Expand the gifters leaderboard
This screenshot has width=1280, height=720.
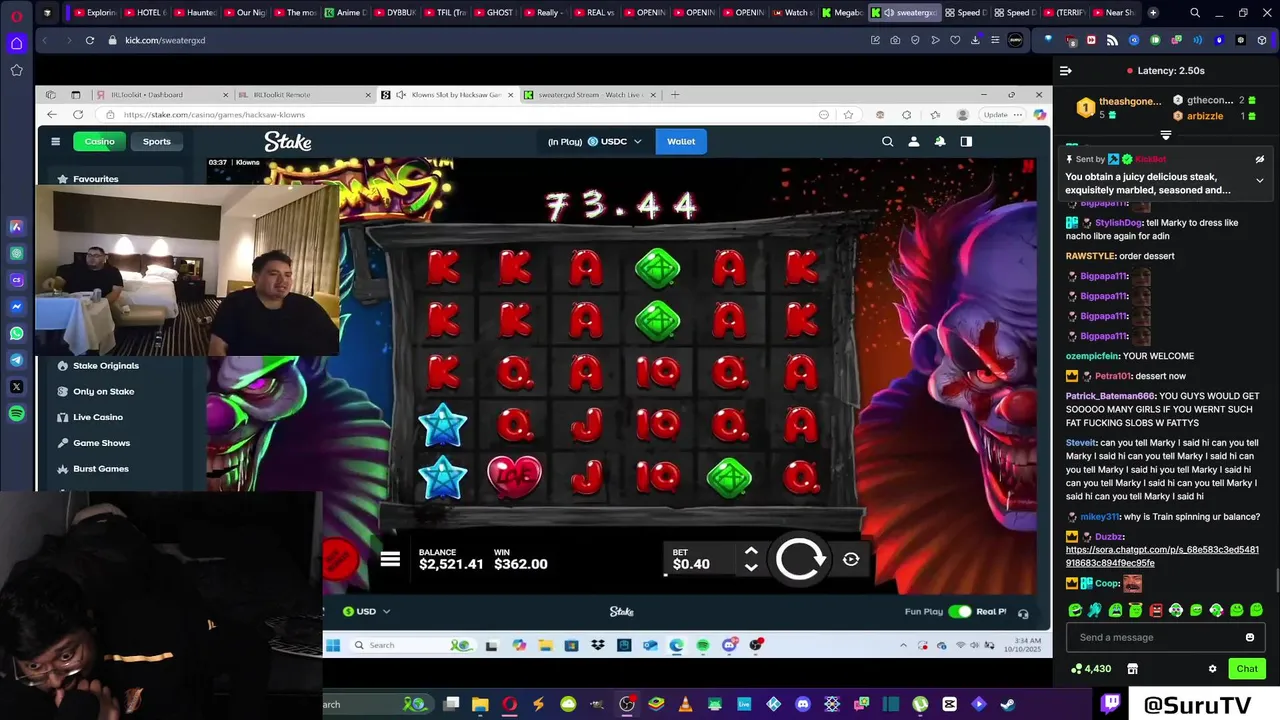1166,135
